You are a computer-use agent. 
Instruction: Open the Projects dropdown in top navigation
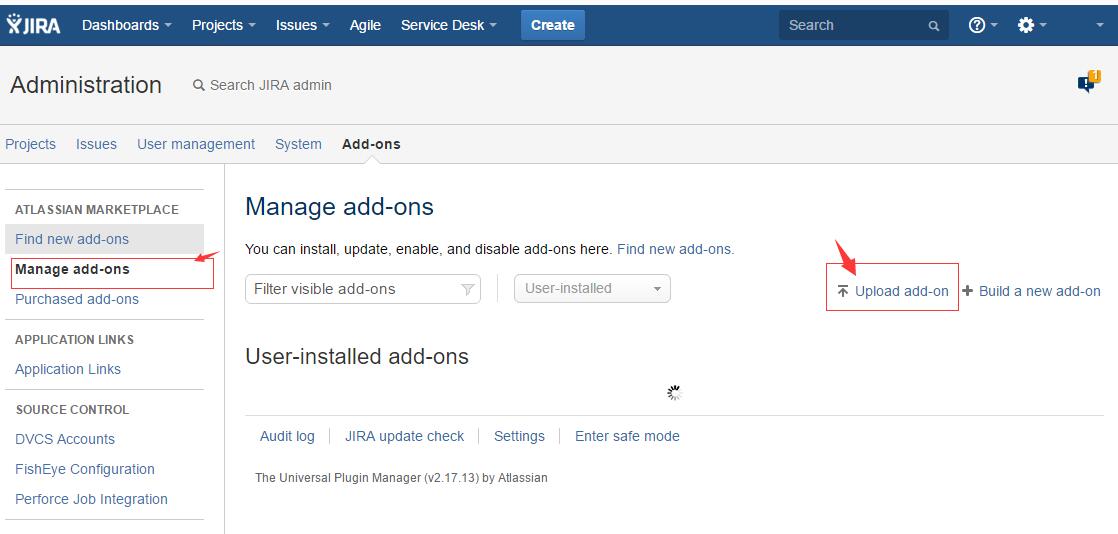[224, 25]
